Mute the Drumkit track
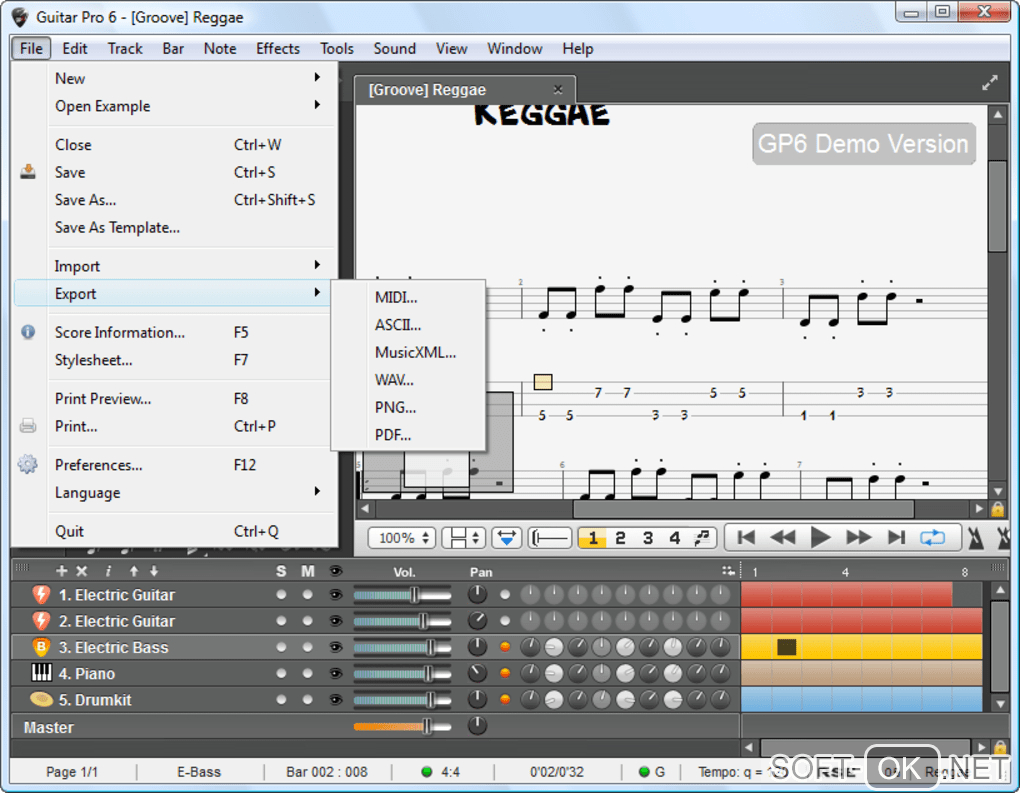 [x=307, y=699]
